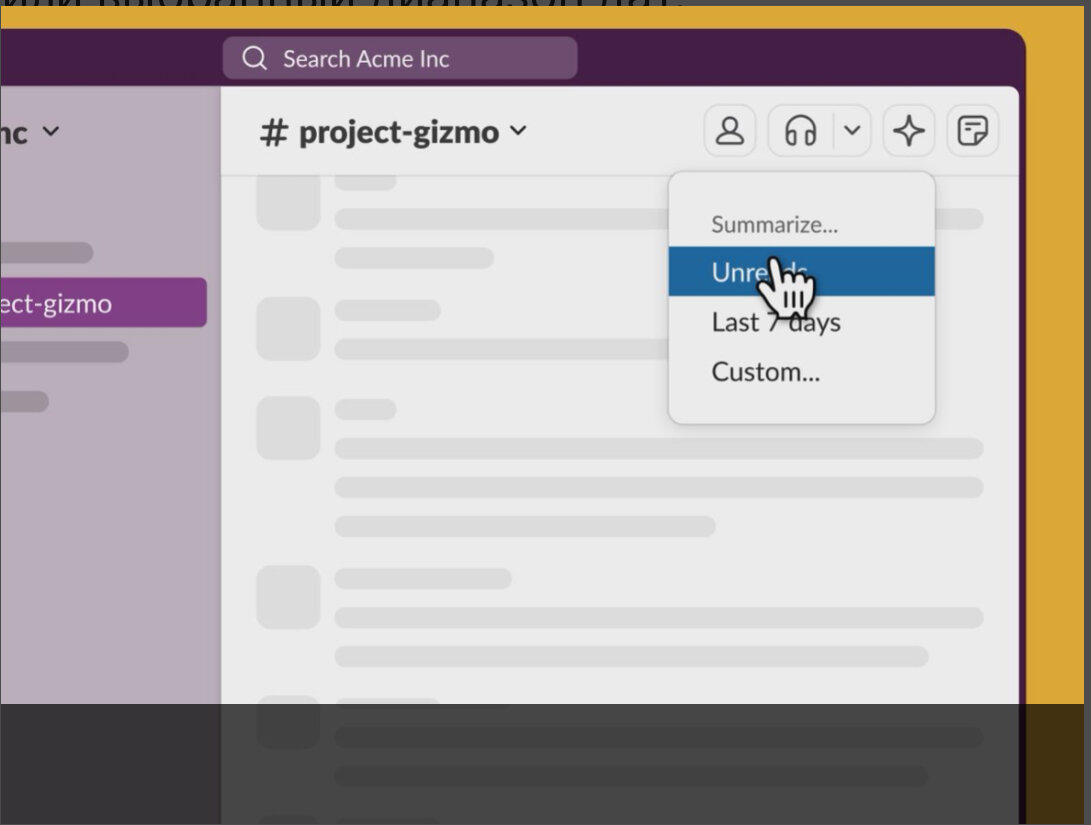This screenshot has height=825, width=1091.
Task: Click the Summarize... menu header
Action: coord(774,225)
